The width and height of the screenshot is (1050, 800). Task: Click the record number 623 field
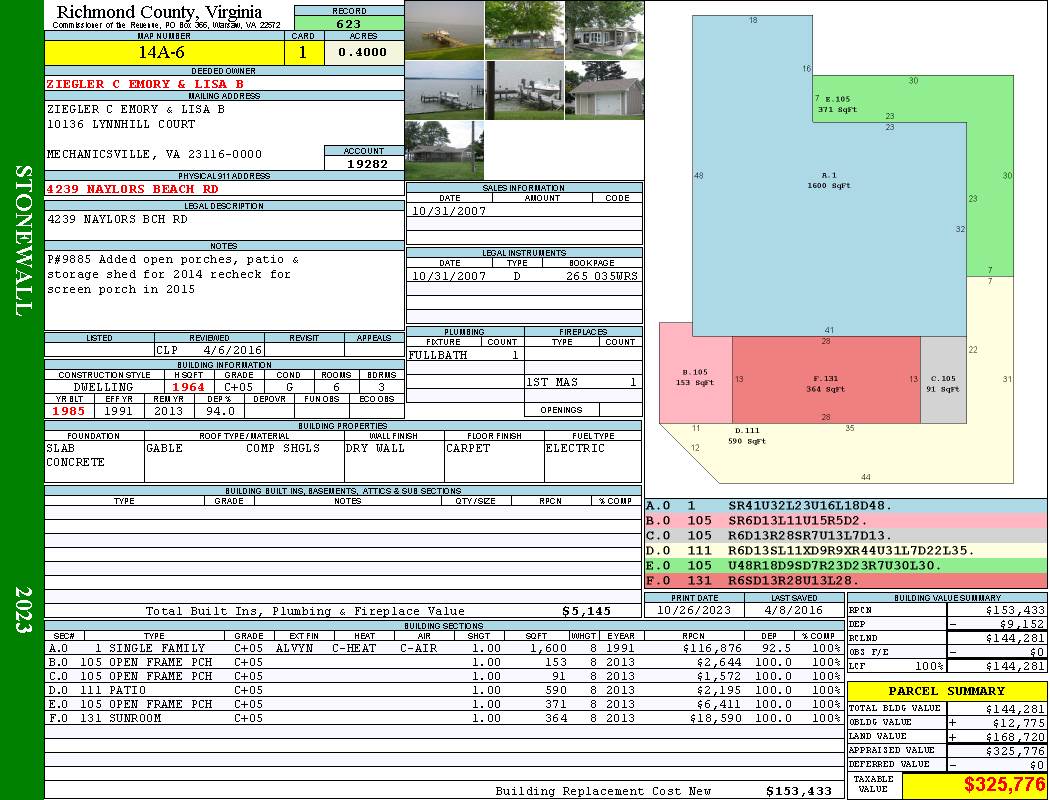coord(349,23)
